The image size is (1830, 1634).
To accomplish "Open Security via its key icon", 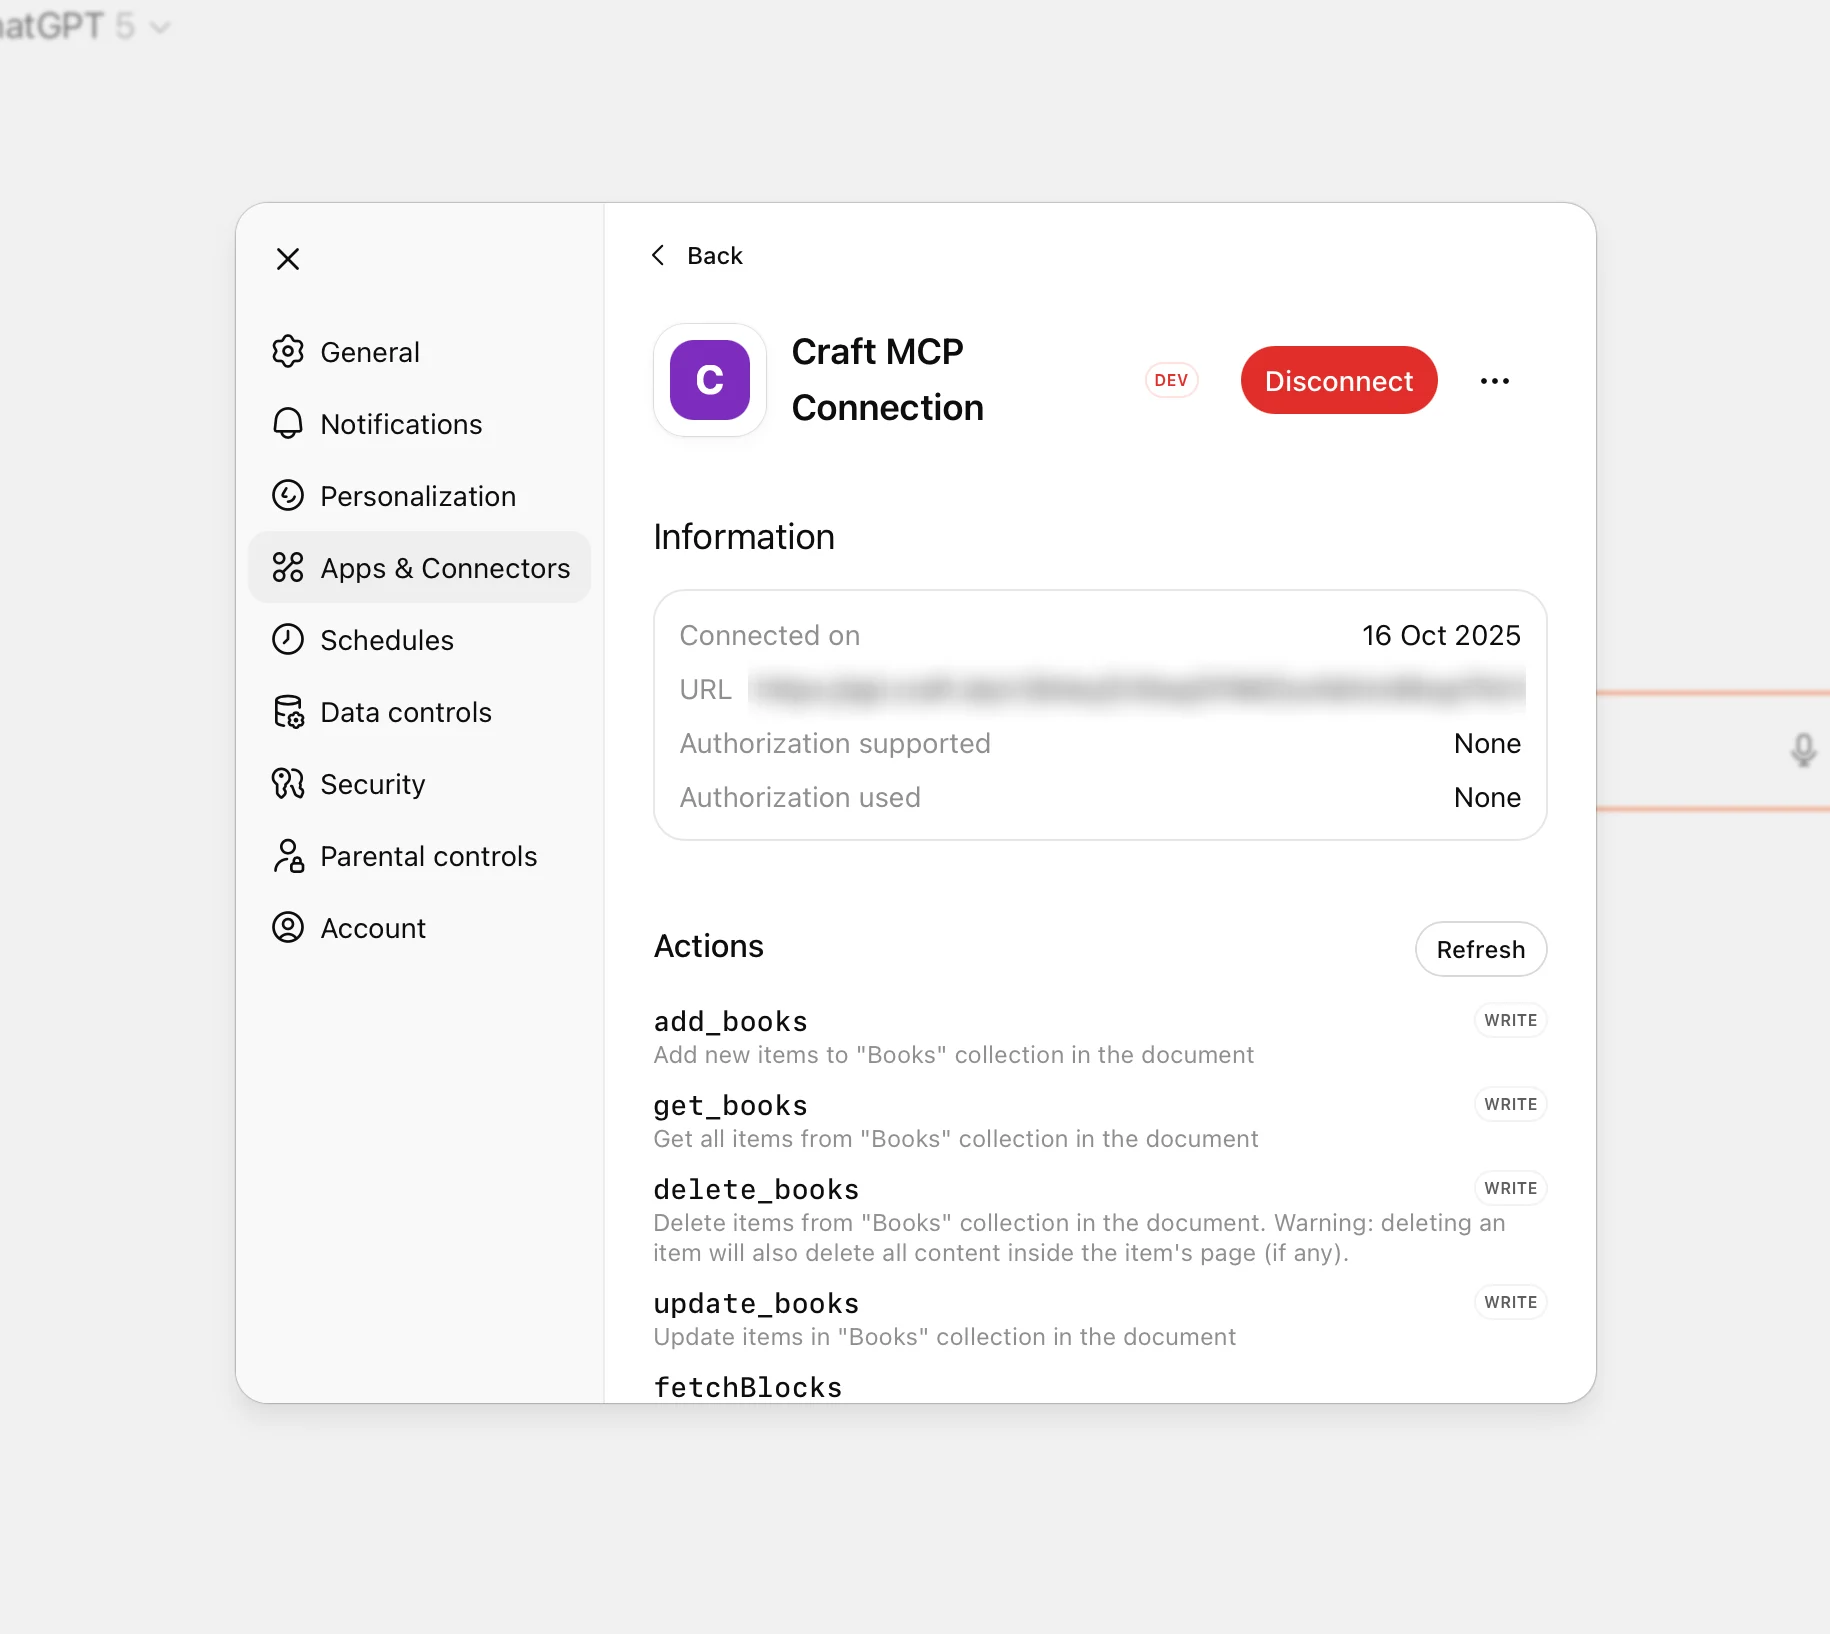I will (288, 783).
